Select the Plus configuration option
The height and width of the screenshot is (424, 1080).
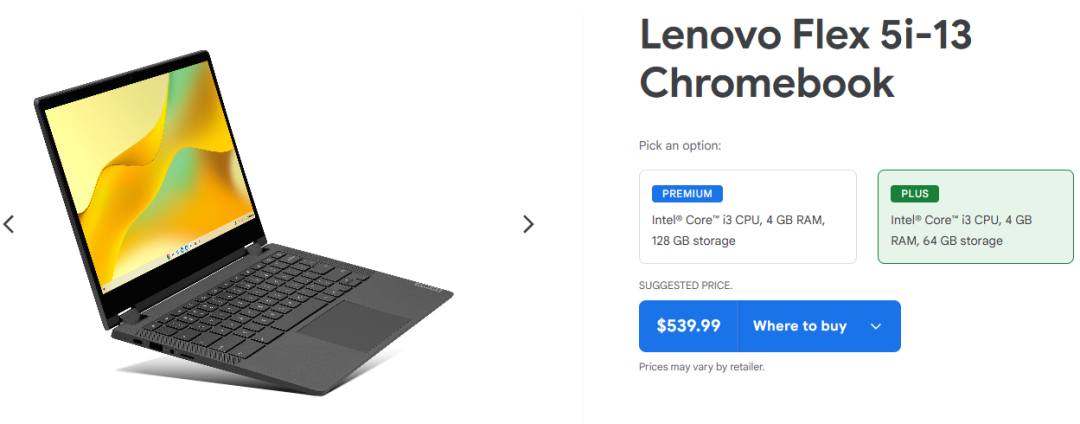pos(974,217)
